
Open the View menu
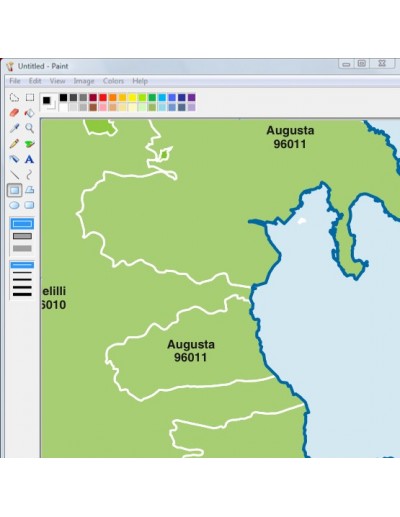[x=57, y=81]
